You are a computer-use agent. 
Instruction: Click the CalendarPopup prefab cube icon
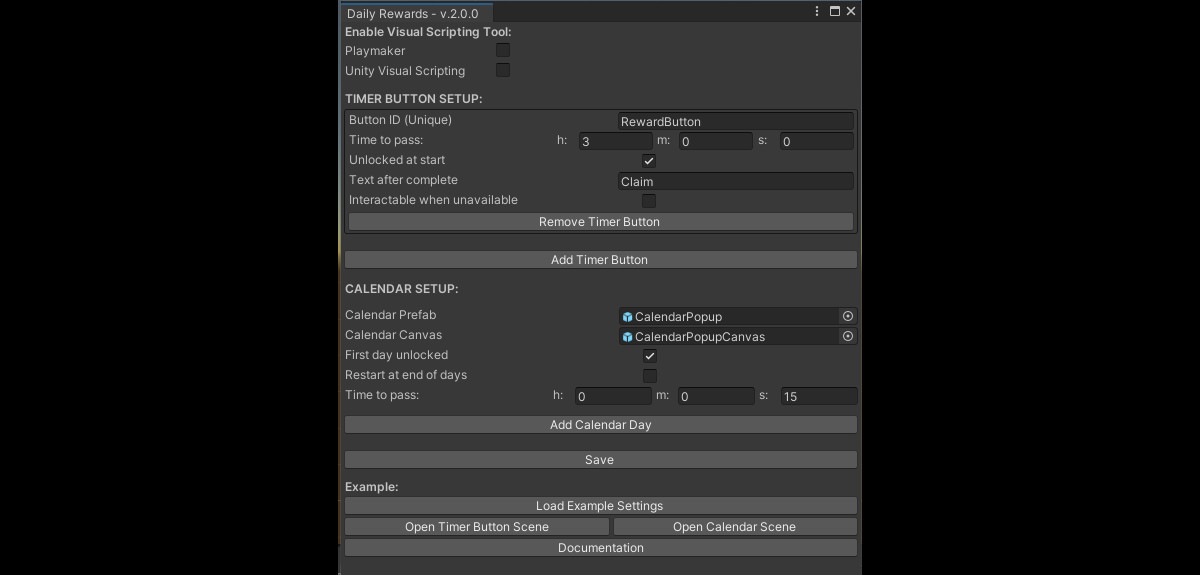point(627,316)
